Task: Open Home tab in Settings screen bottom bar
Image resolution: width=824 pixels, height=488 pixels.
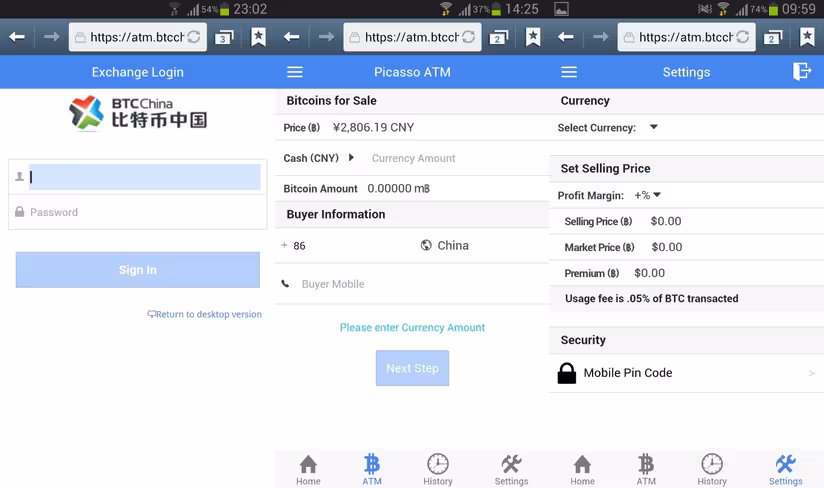Action: coord(582,470)
